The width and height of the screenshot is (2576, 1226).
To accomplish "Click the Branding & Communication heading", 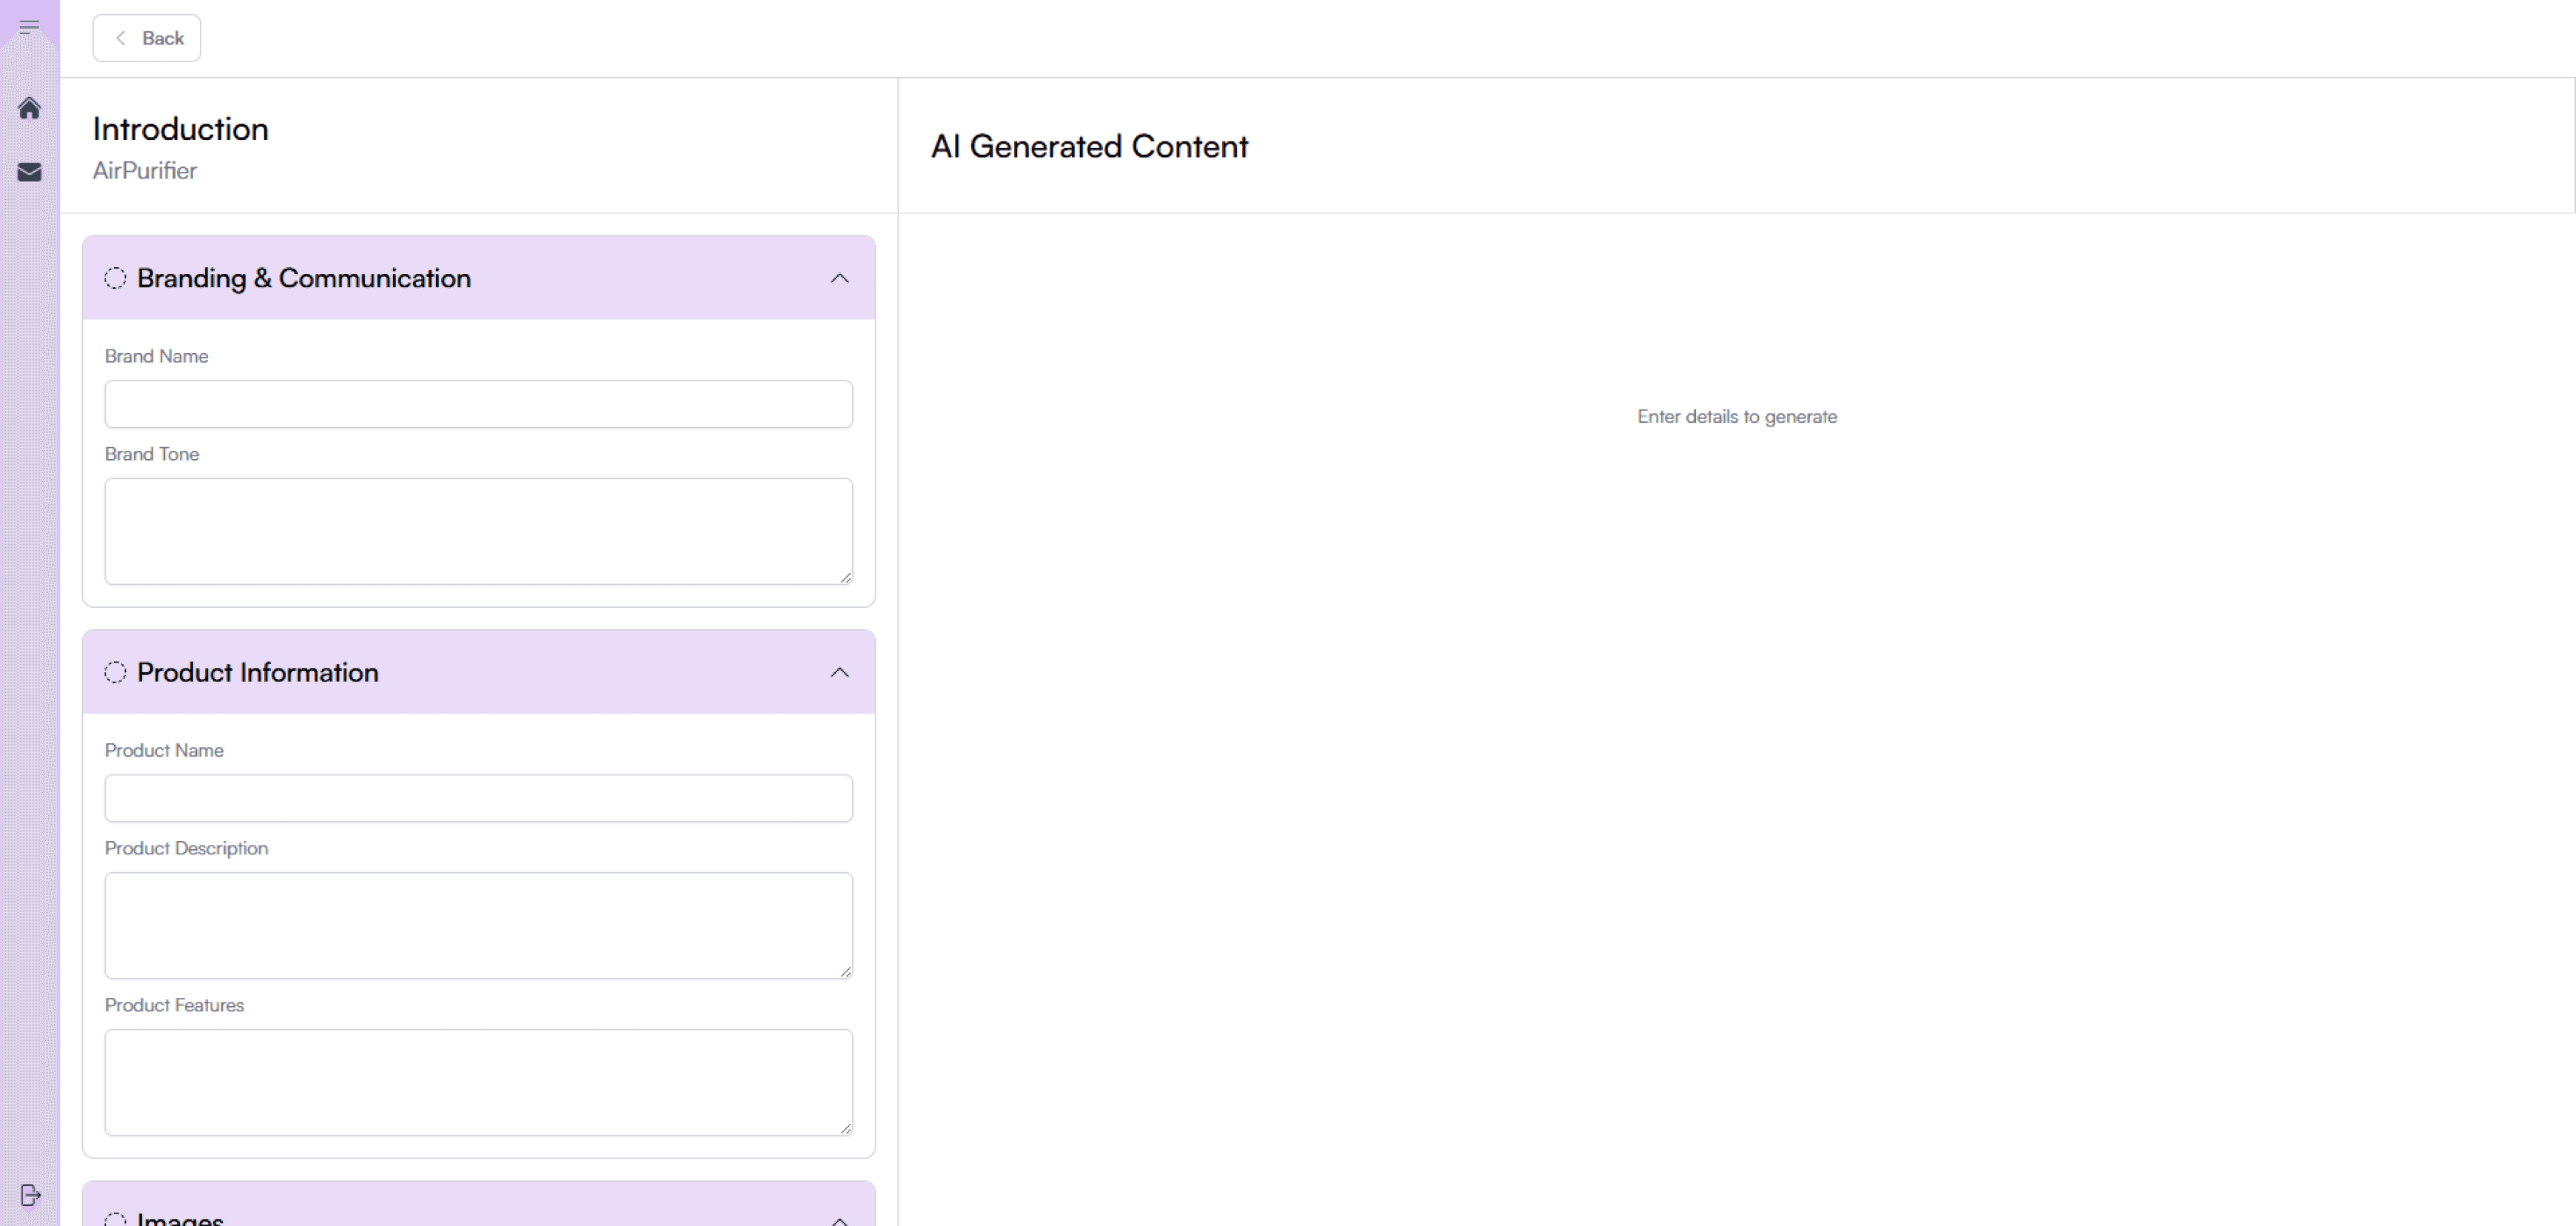I will (304, 278).
